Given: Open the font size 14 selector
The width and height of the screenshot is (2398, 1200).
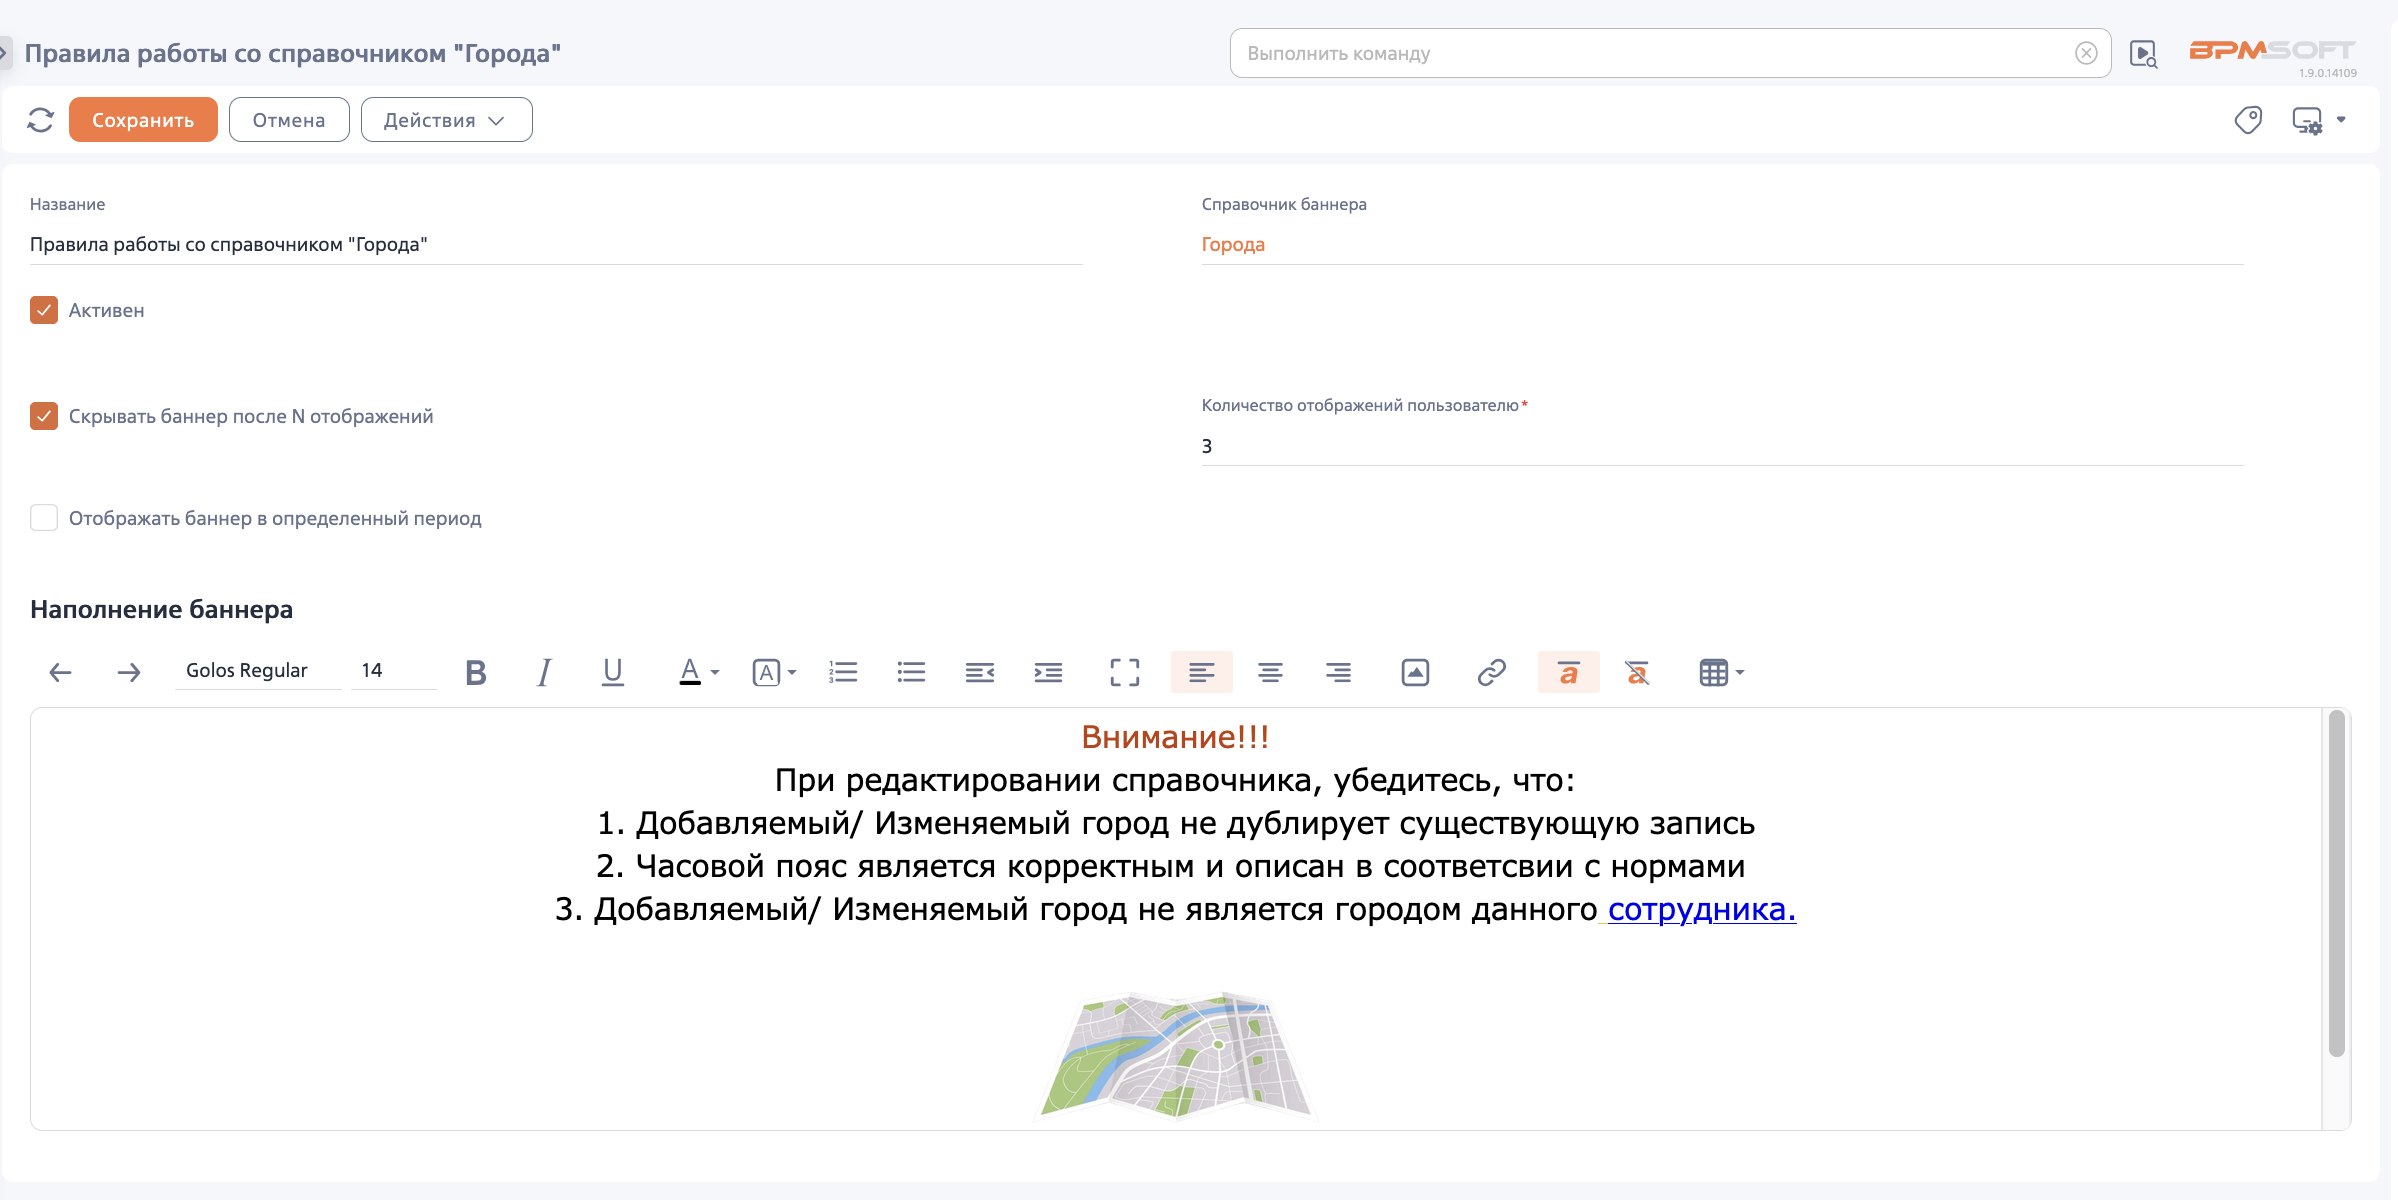Looking at the screenshot, I should [393, 671].
